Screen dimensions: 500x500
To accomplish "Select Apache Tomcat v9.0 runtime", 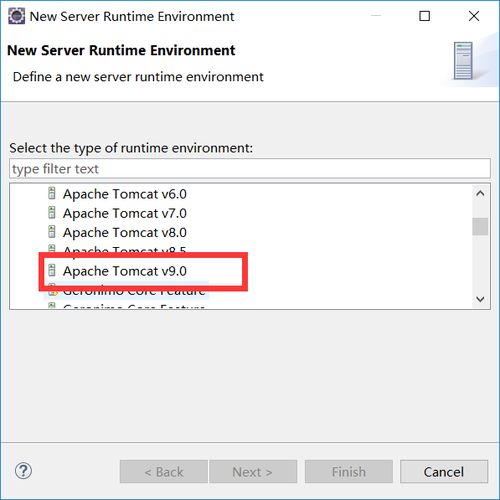I will click(125, 271).
